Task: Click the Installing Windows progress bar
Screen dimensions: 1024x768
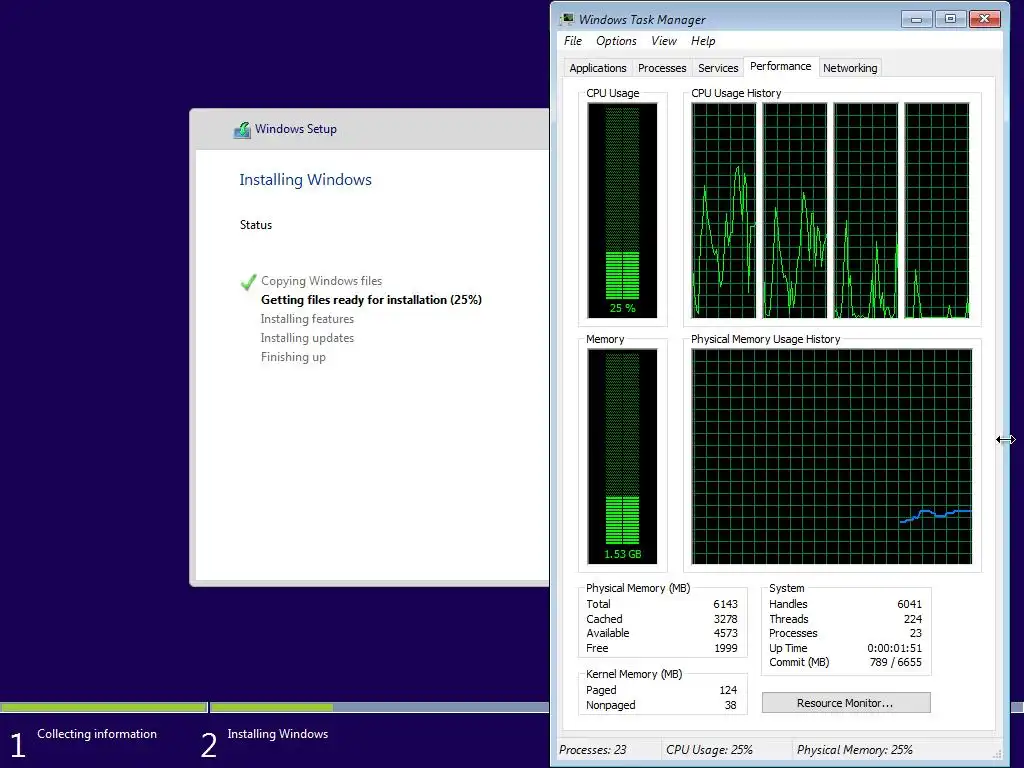Action: click(379, 707)
